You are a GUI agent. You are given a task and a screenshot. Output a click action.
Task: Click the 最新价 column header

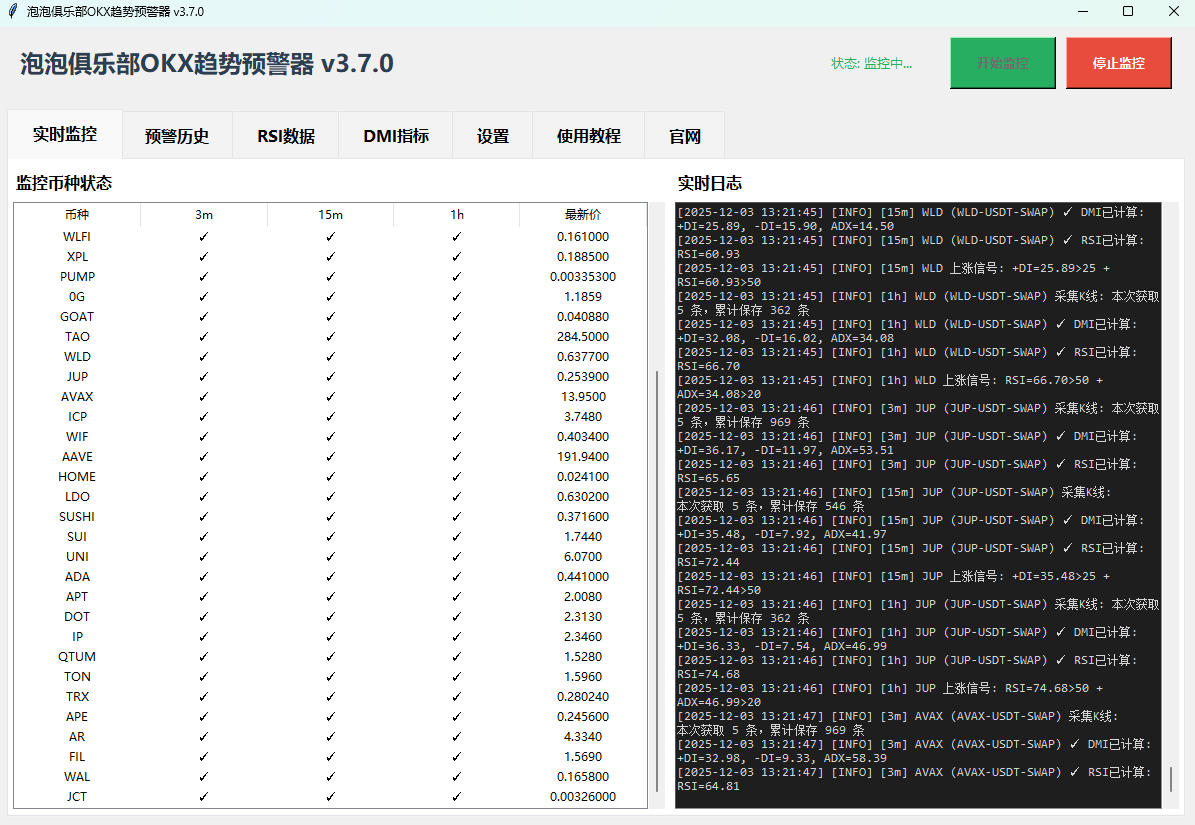tap(583, 215)
